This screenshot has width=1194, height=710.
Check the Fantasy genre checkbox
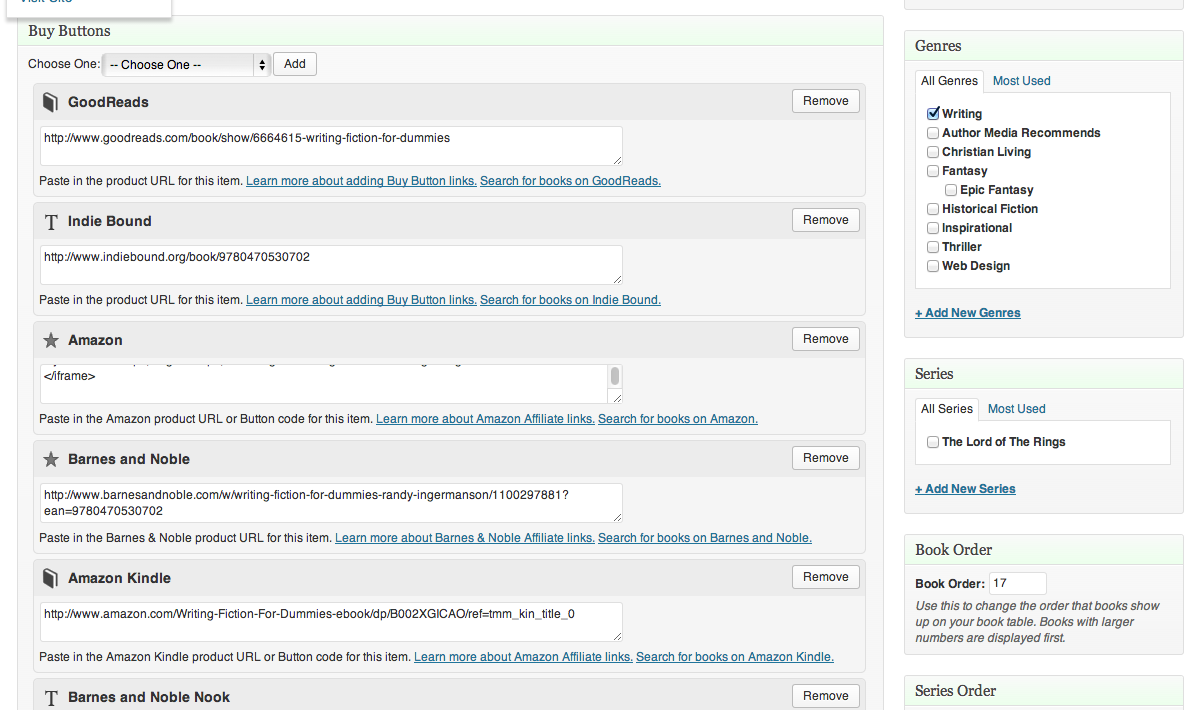(933, 171)
